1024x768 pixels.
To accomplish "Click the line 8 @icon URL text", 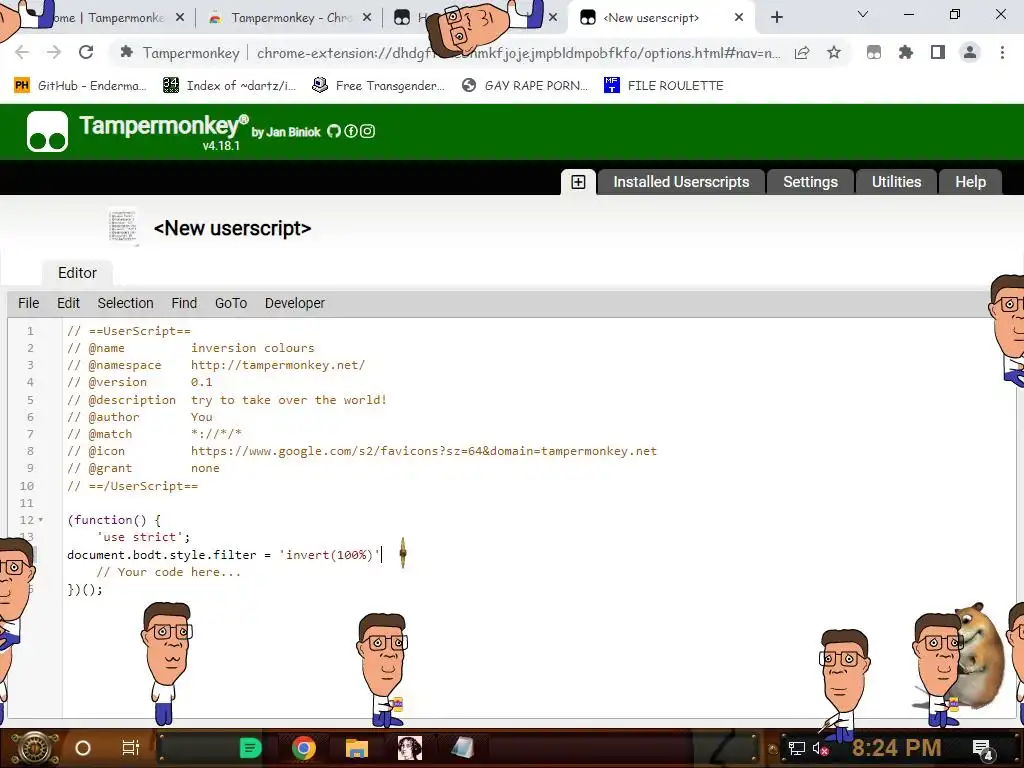I will point(424,451).
